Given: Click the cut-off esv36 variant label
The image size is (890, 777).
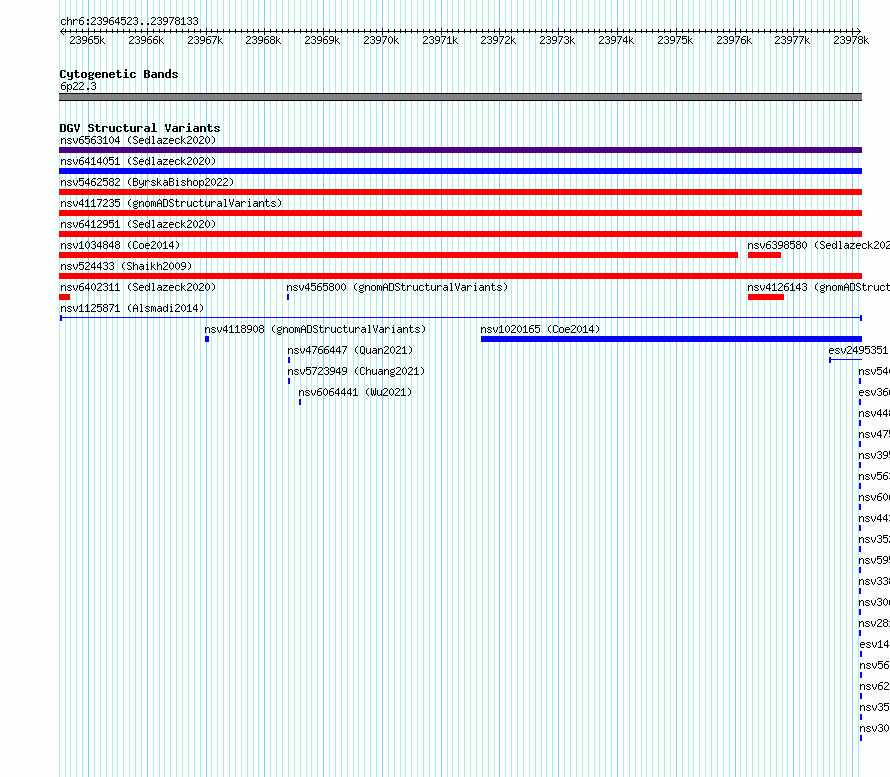Looking at the screenshot, I should [874, 392].
